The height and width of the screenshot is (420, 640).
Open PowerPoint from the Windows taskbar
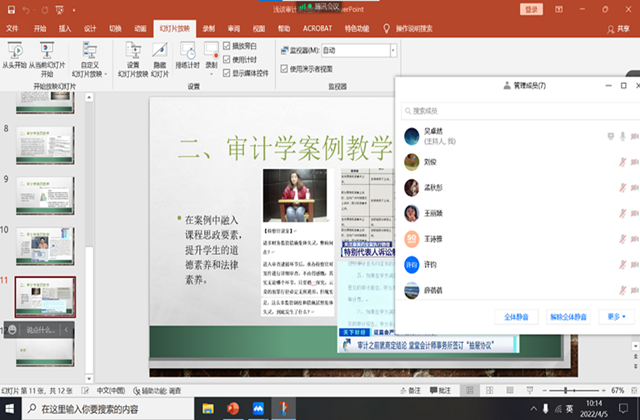coord(234,408)
